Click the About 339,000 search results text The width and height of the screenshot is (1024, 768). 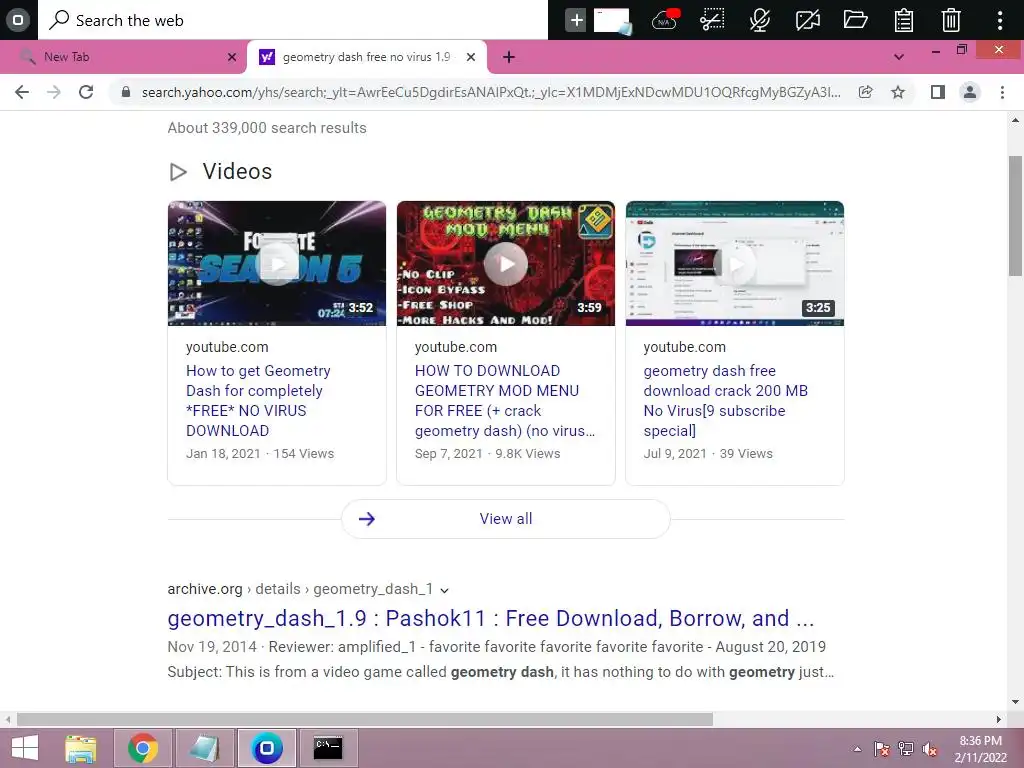point(267,128)
